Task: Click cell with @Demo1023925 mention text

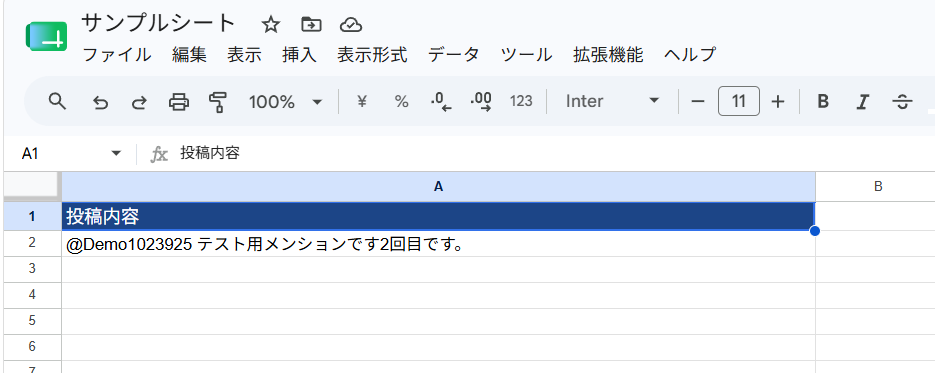Action: [x=438, y=244]
